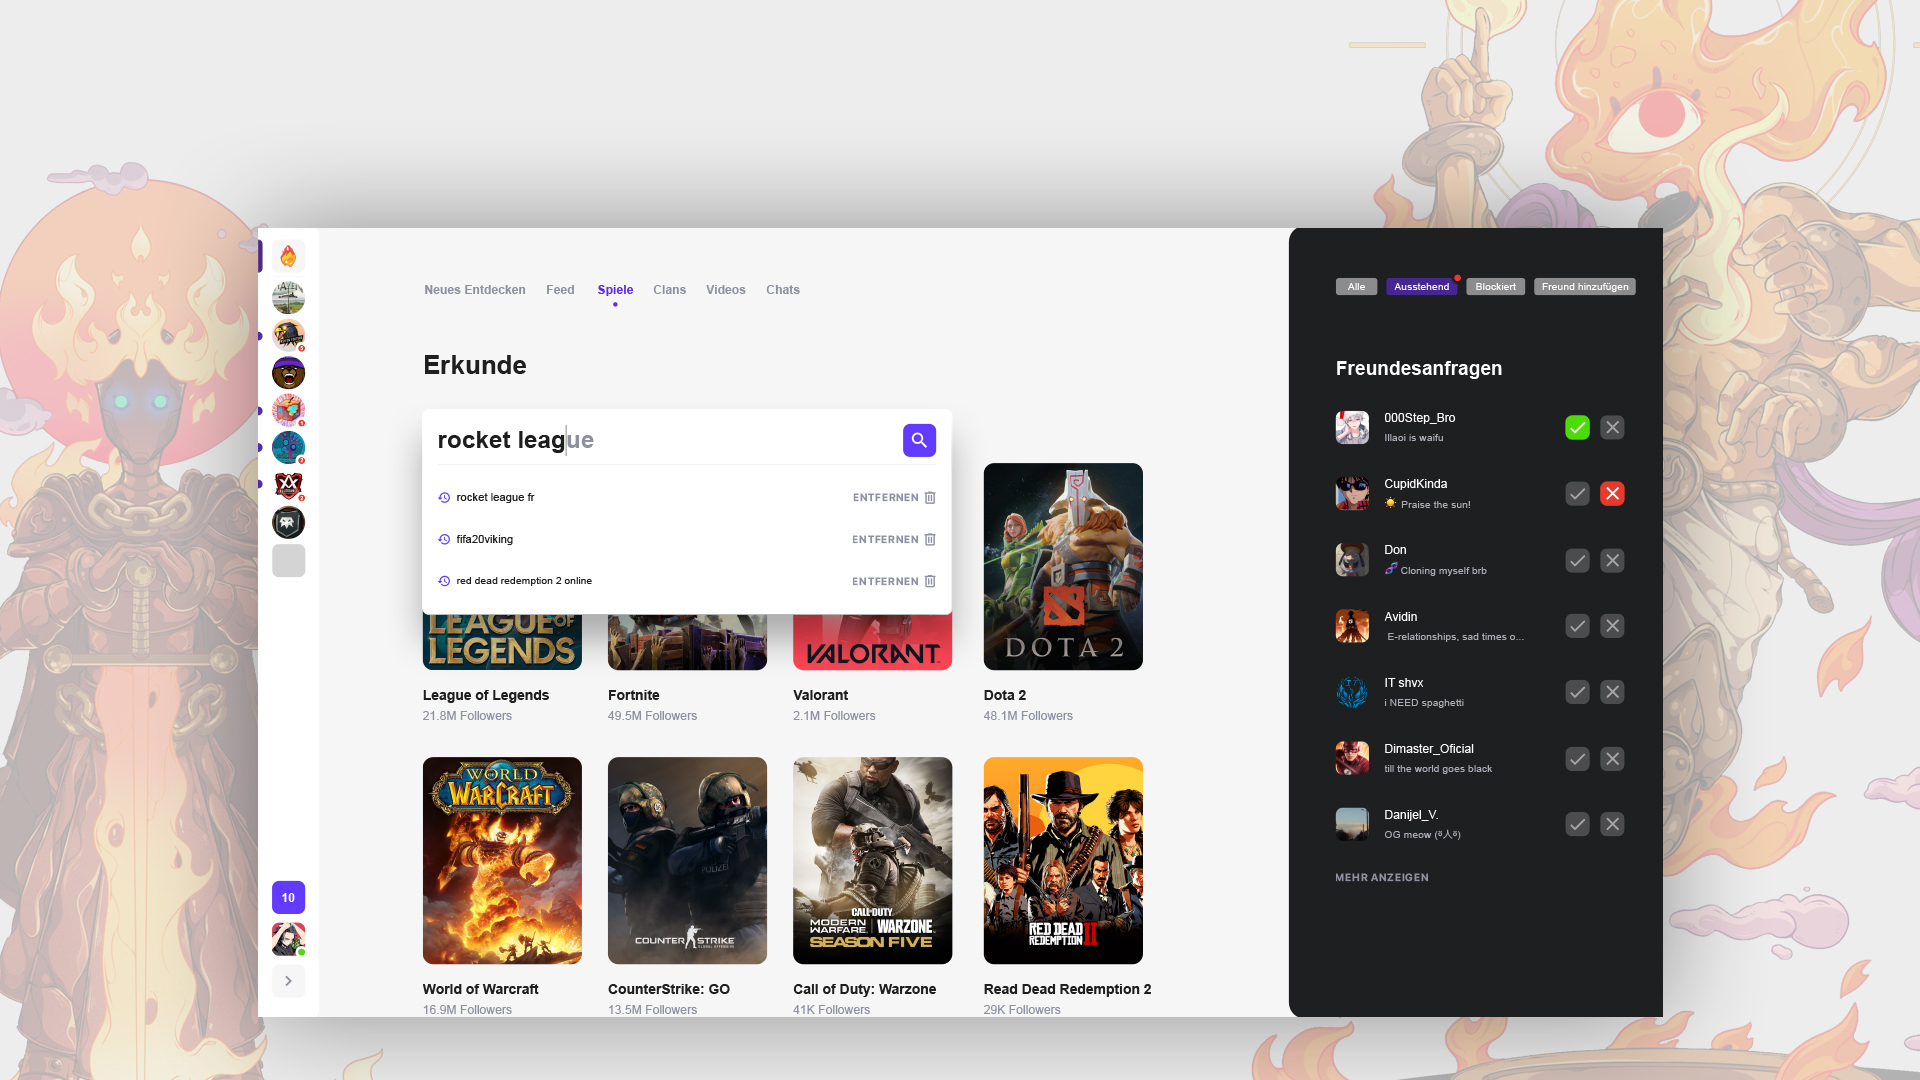Expand more requests via Mehr Anzeigen
Screen dimensions: 1920x1080
click(x=1382, y=878)
